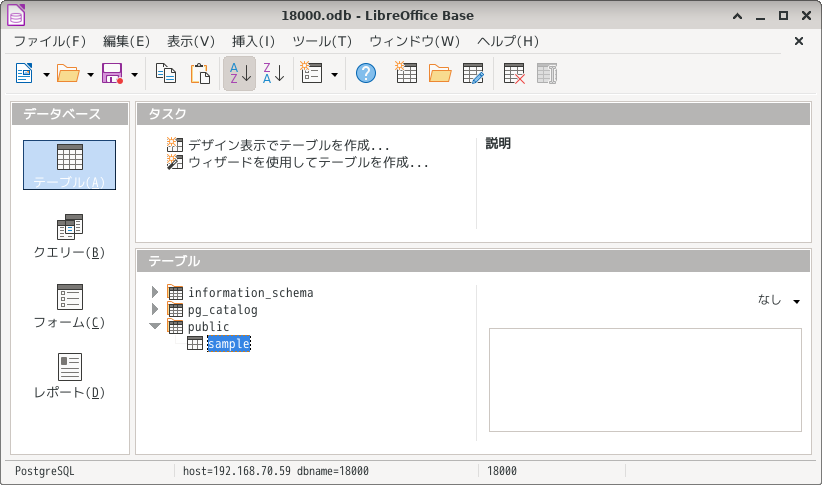This screenshot has height=485, width=822.
Task: Open the ツール(T) menu
Action: (322, 41)
